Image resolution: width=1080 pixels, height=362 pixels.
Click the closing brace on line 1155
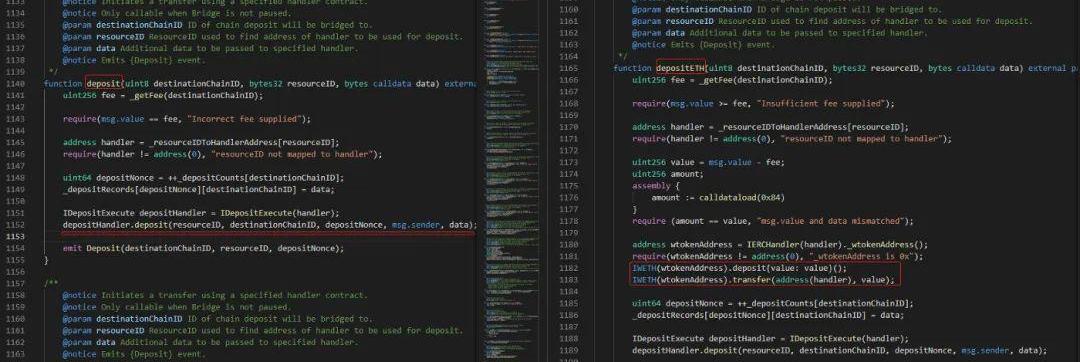(x=46, y=260)
